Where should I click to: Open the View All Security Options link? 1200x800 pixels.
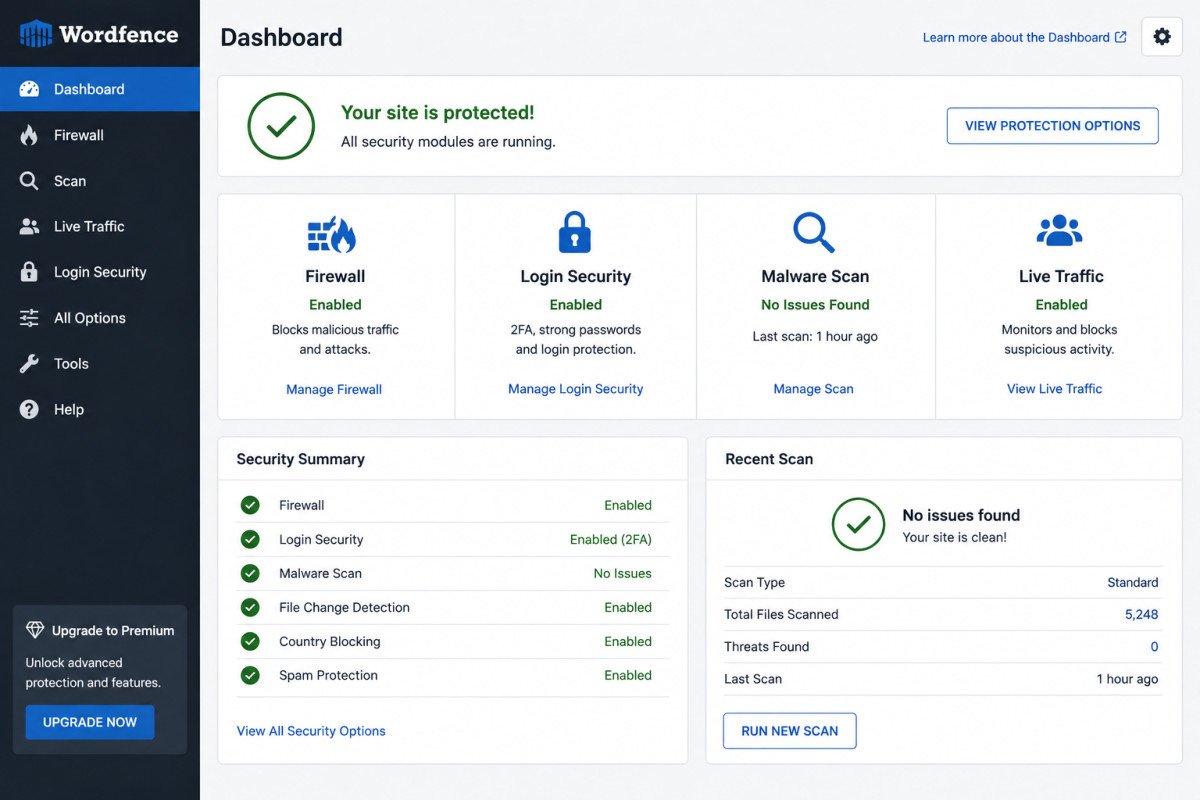(311, 731)
